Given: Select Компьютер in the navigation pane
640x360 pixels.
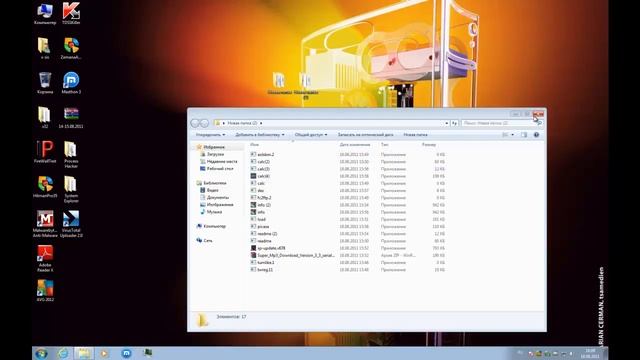Looking at the screenshot, I should pos(211,226).
